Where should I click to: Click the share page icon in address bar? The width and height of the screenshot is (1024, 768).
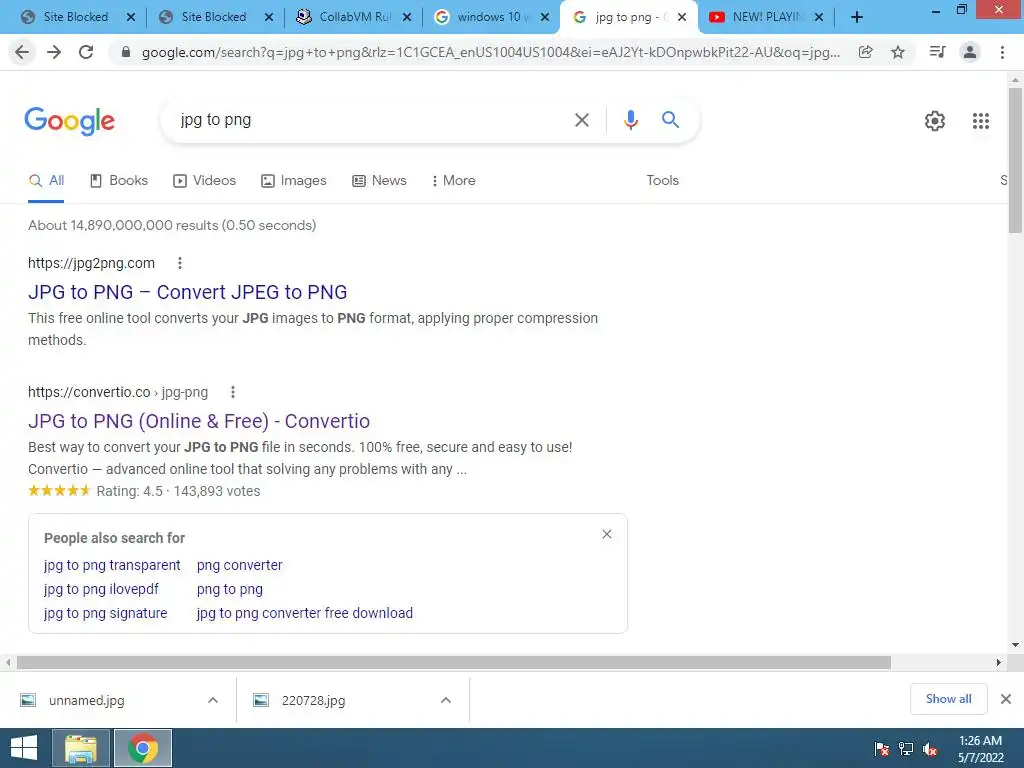pos(865,52)
